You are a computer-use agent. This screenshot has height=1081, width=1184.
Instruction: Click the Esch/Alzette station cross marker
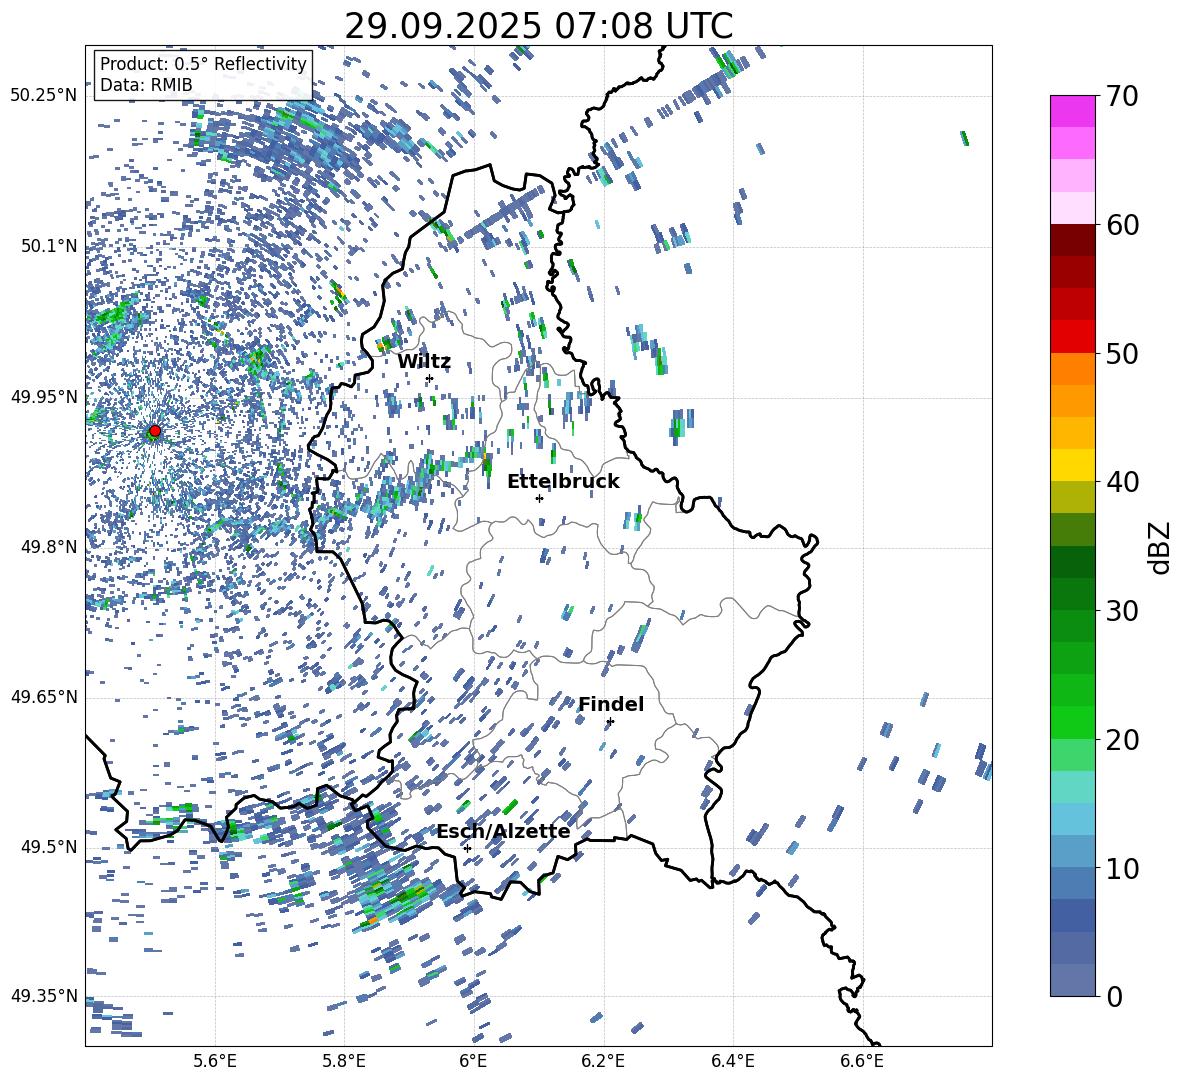467,848
